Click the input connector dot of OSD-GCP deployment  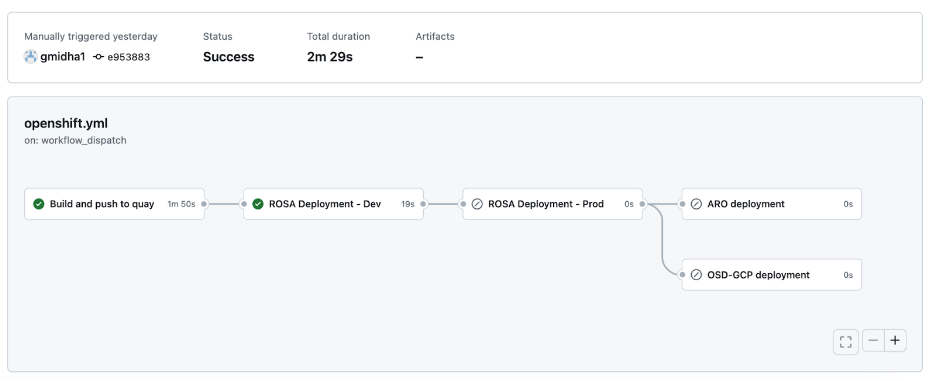pos(682,275)
